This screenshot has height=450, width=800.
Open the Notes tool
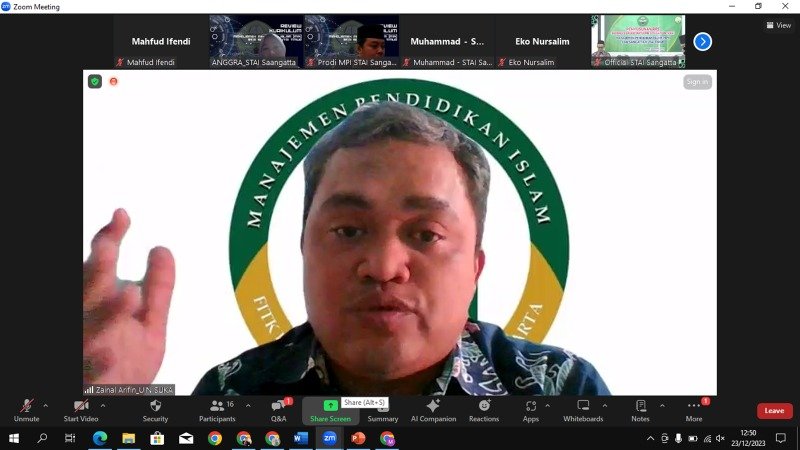(x=641, y=410)
